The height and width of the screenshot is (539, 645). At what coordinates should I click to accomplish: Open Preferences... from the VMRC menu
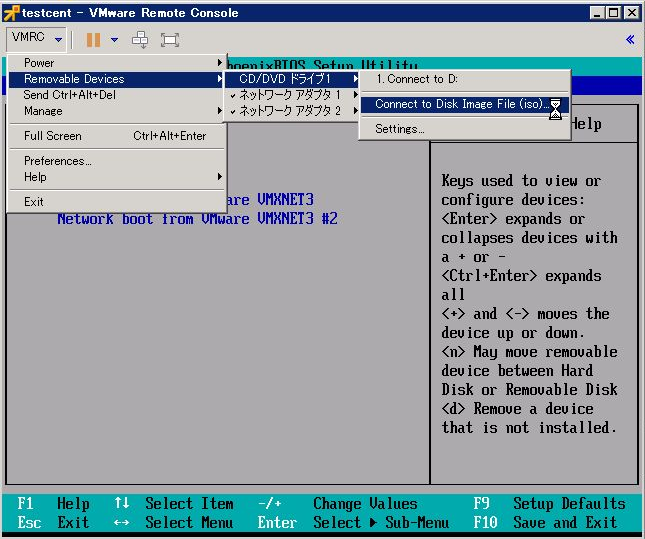pyautogui.click(x=58, y=161)
